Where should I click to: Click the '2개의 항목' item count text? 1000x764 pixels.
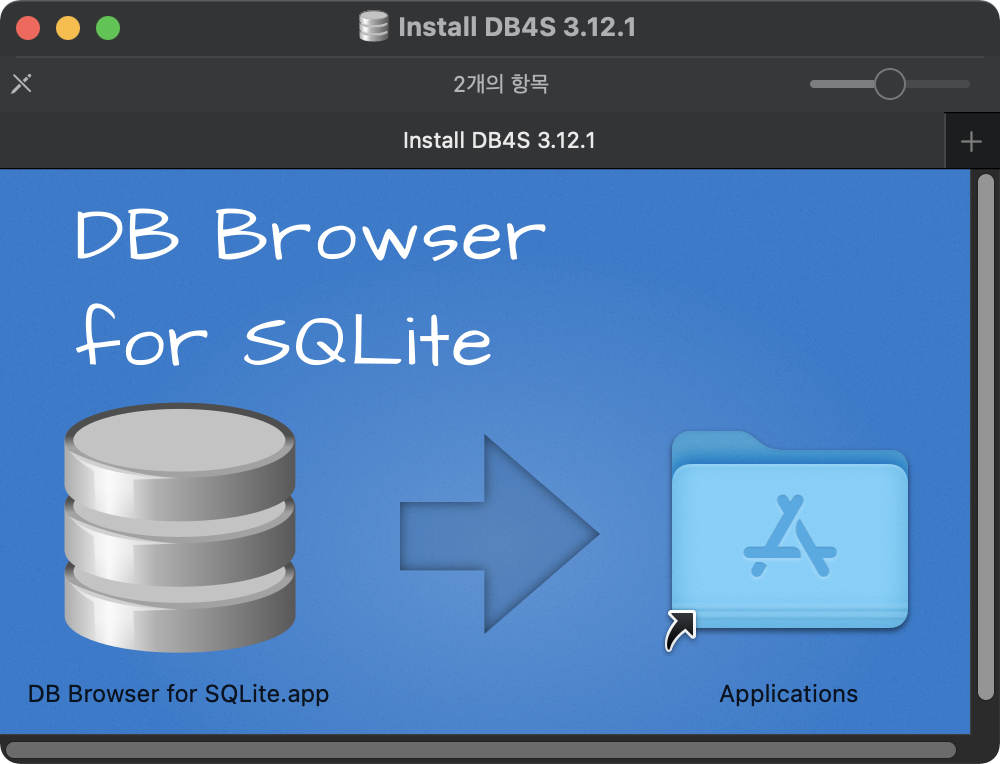click(x=501, y=84)
